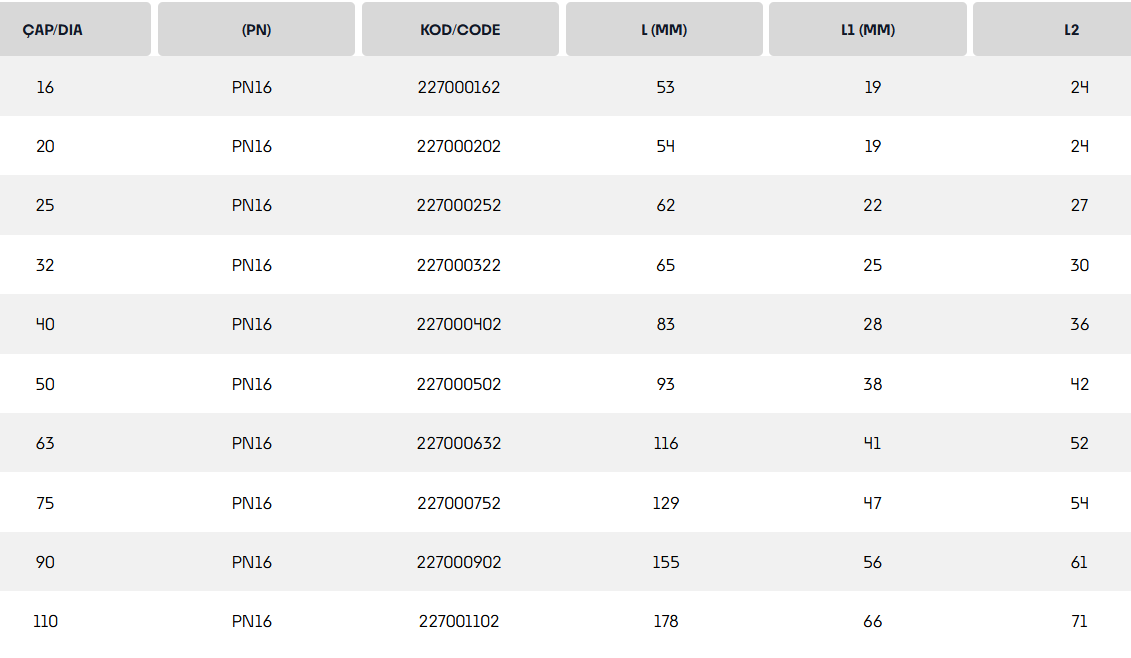Select L value 178 cell

click(x=666, y=621)
